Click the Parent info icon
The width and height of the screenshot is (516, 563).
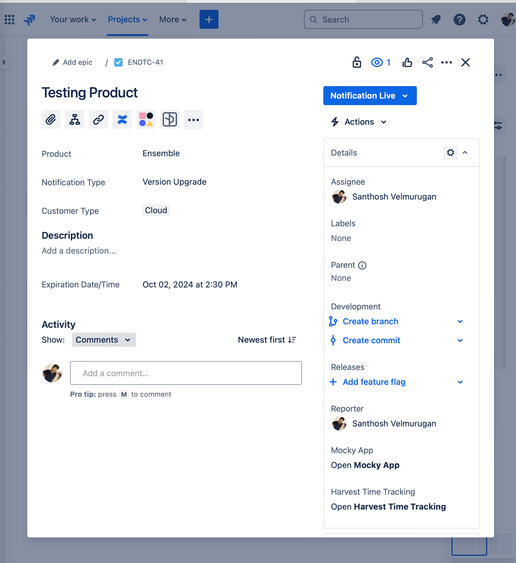362,265
